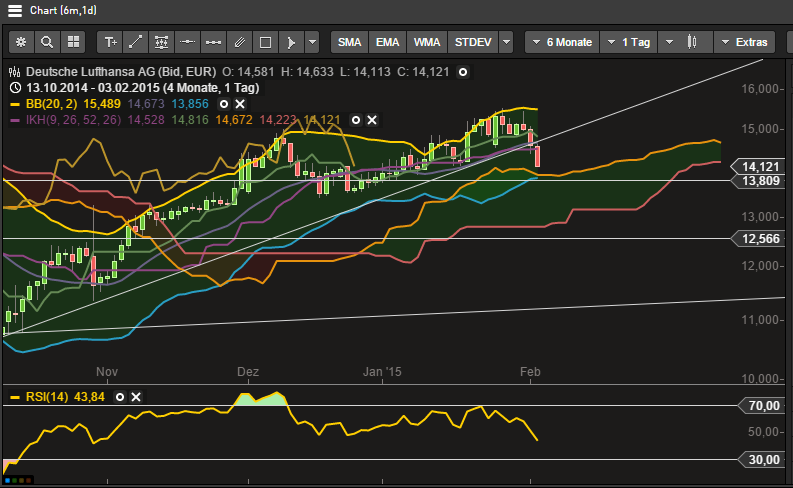793x488 pixels.
Task: Click the yellow BB color marker
Action: click(15, 104)
